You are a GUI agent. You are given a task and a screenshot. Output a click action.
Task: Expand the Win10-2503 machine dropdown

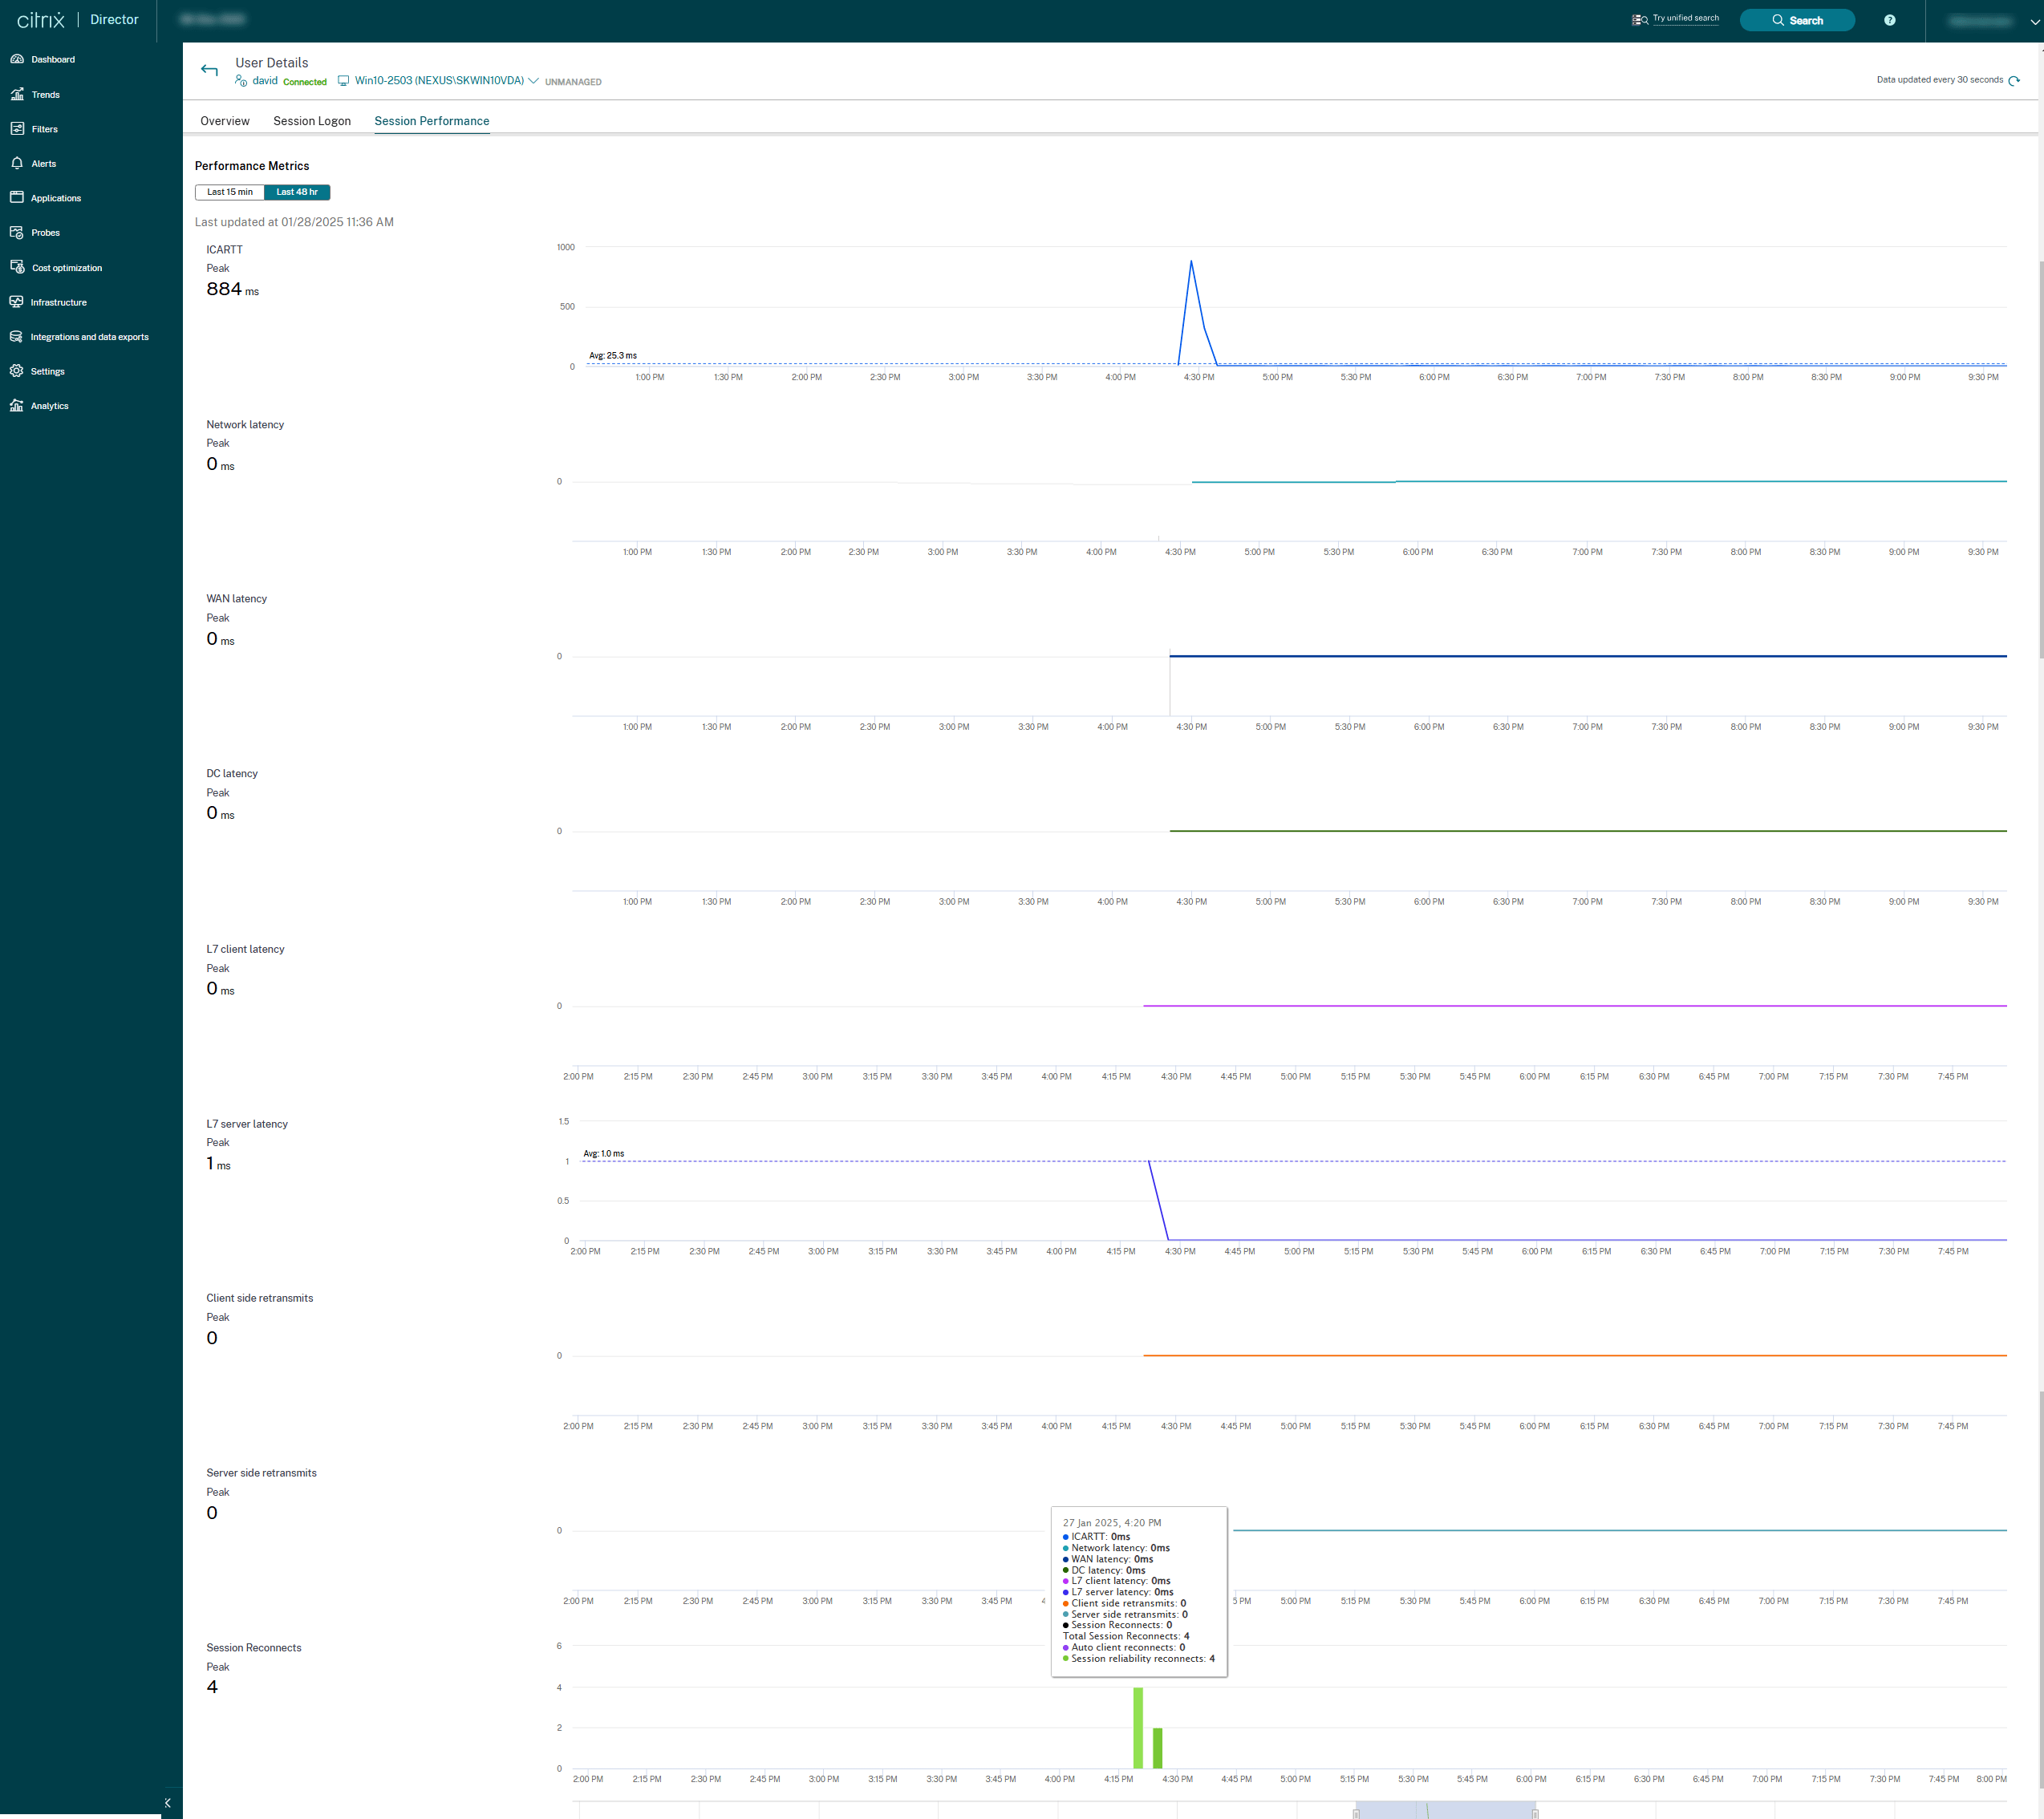tap(535, 81)
